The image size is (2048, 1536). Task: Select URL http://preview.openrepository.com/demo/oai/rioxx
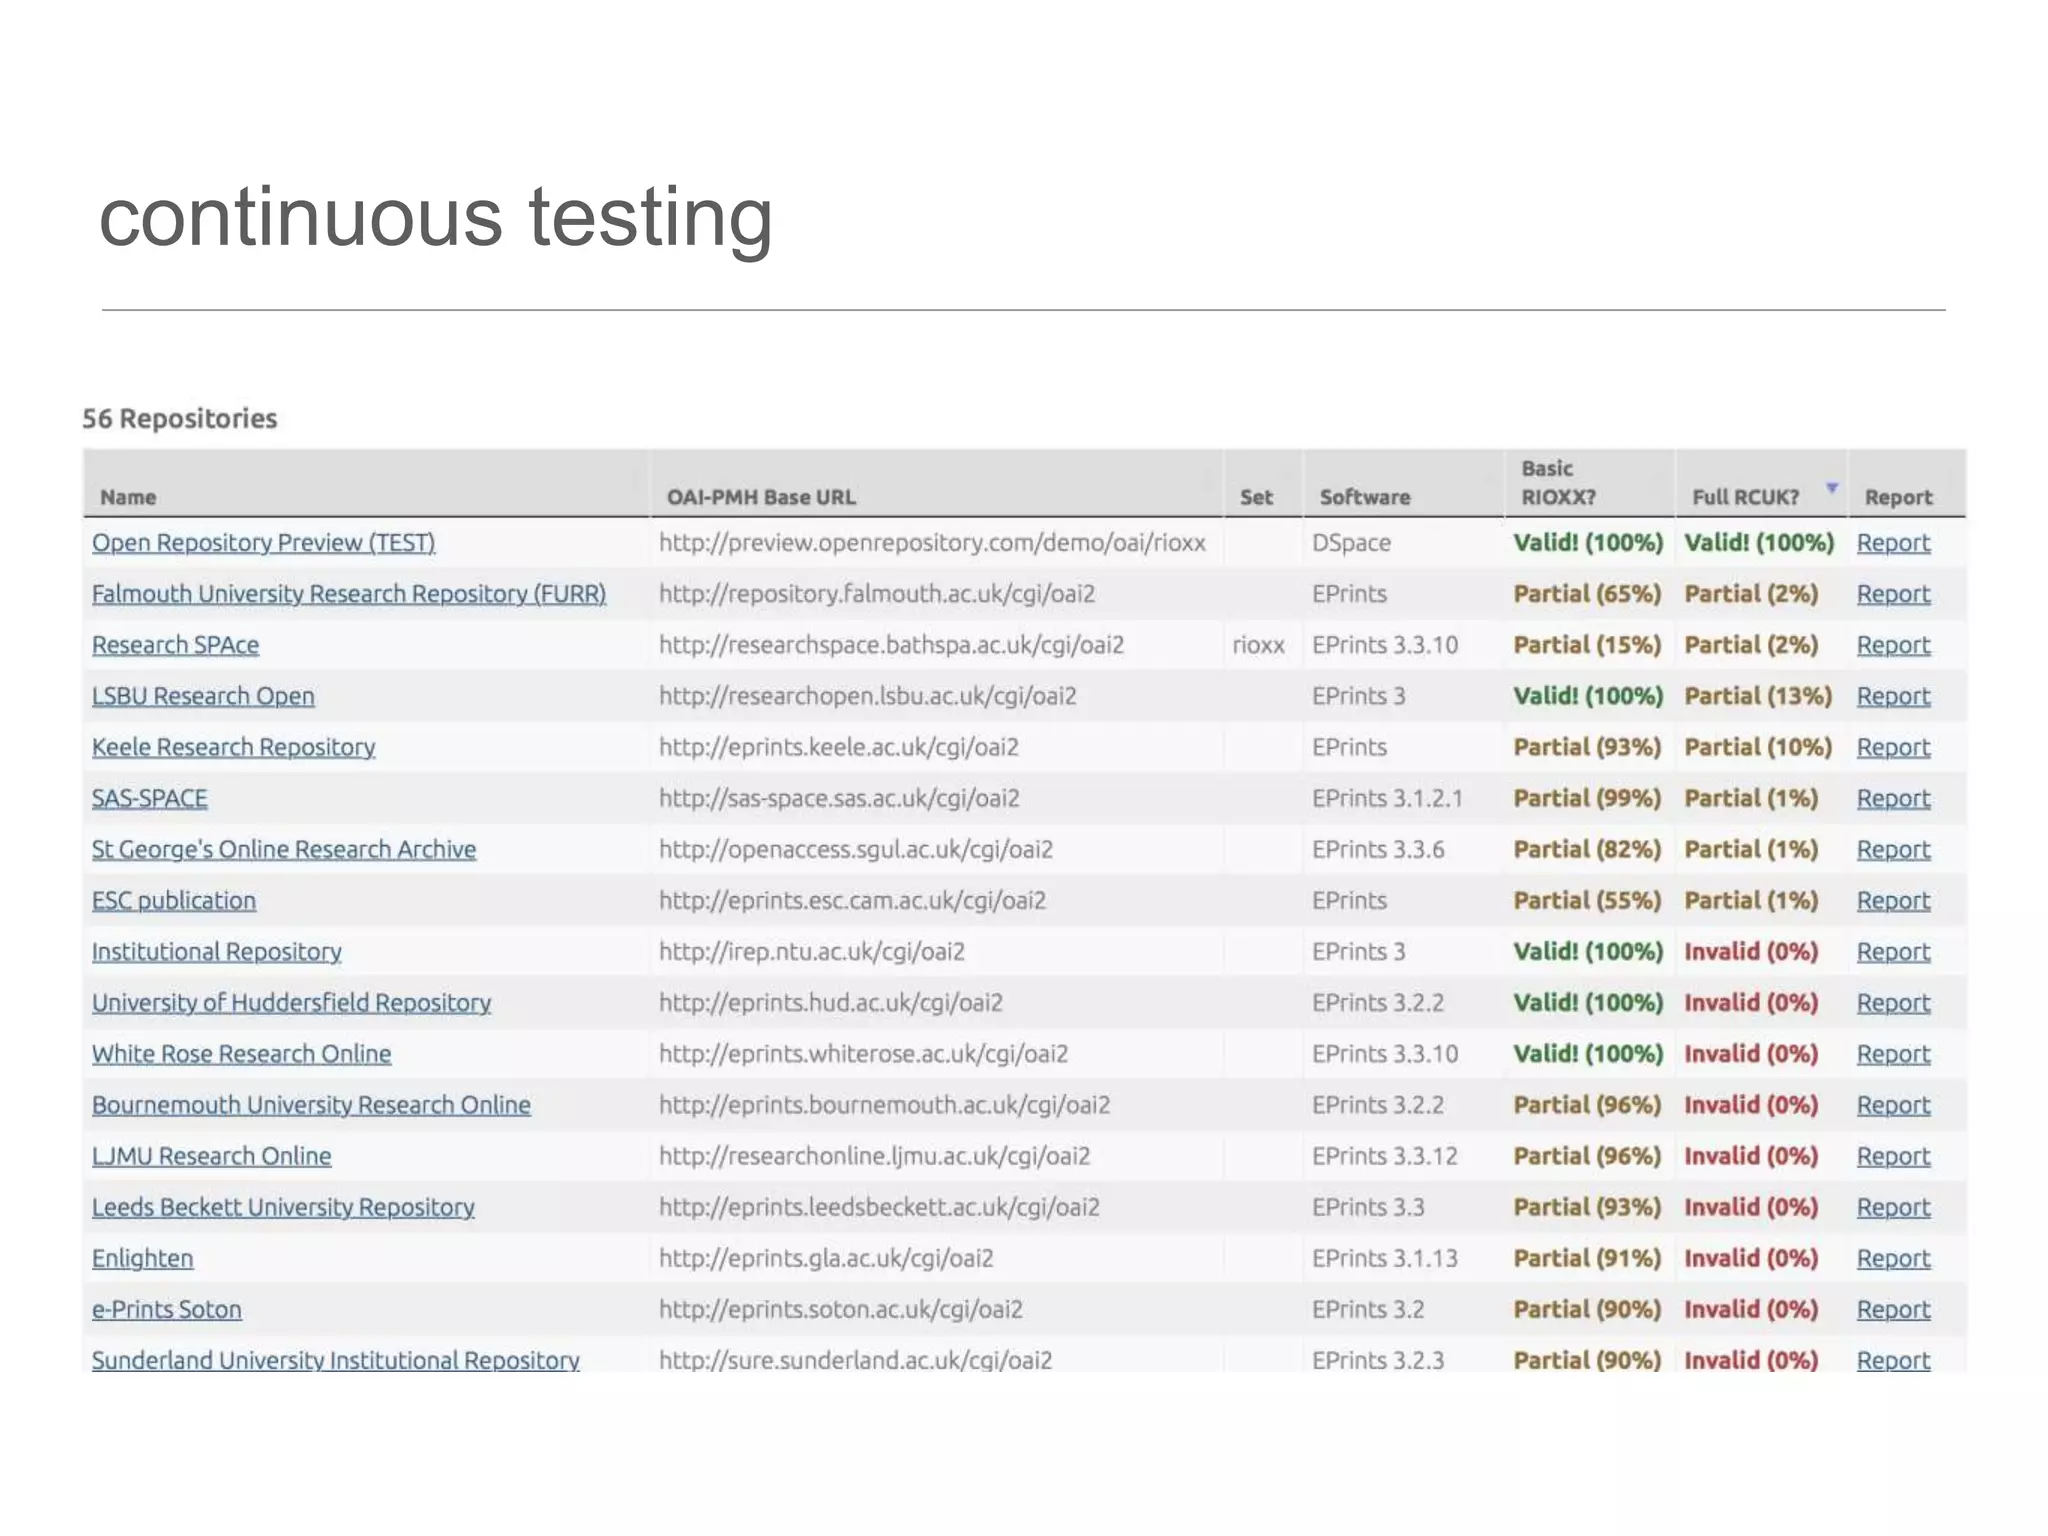(x=932, y=543)
